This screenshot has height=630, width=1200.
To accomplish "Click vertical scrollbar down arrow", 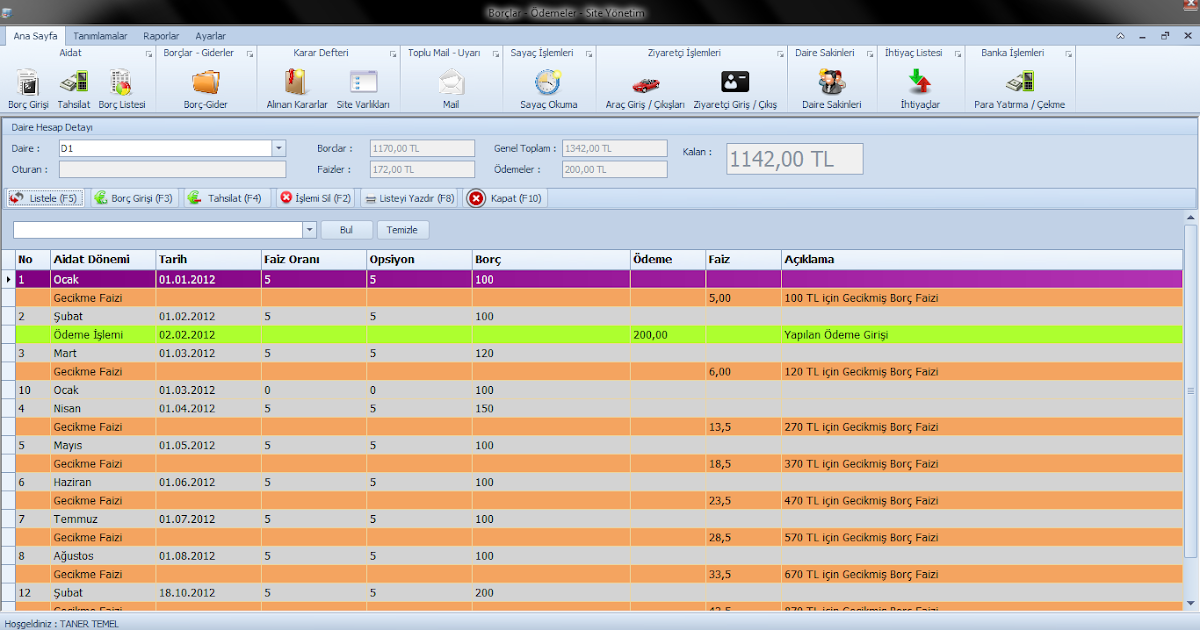I will [x=1190, y=604].
